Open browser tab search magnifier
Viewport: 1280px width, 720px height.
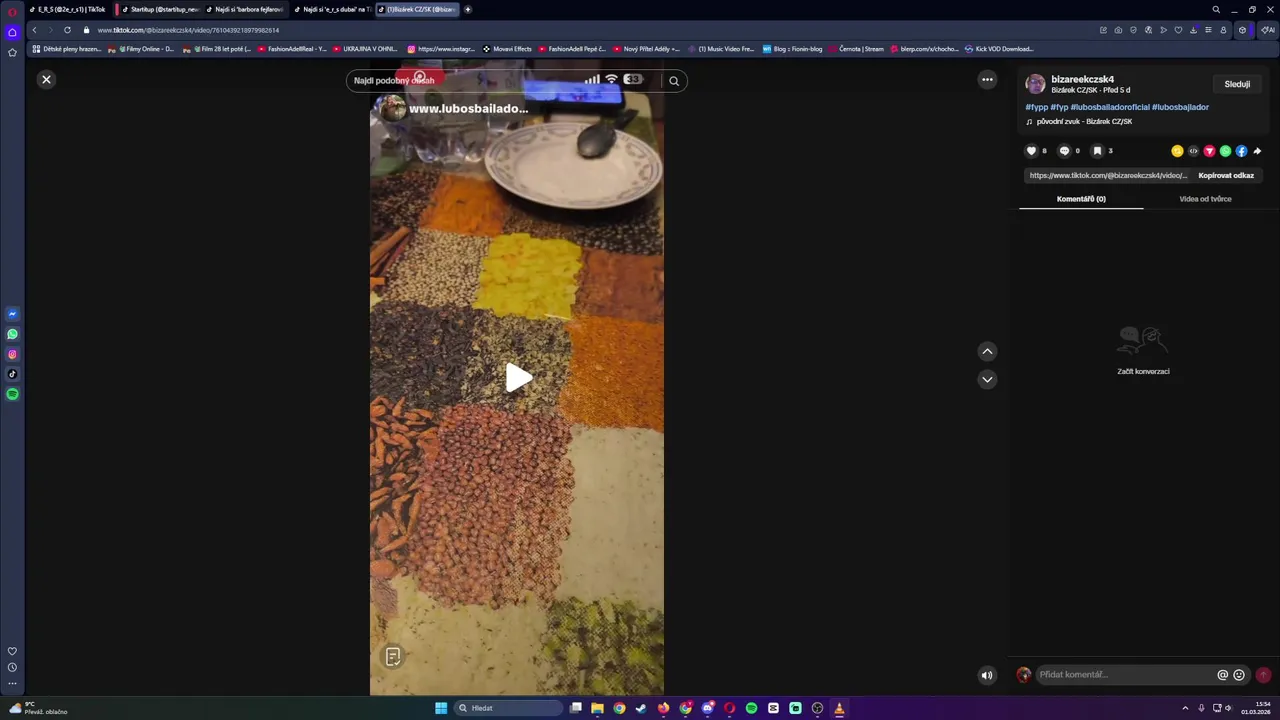click(x=1216, y=9)
